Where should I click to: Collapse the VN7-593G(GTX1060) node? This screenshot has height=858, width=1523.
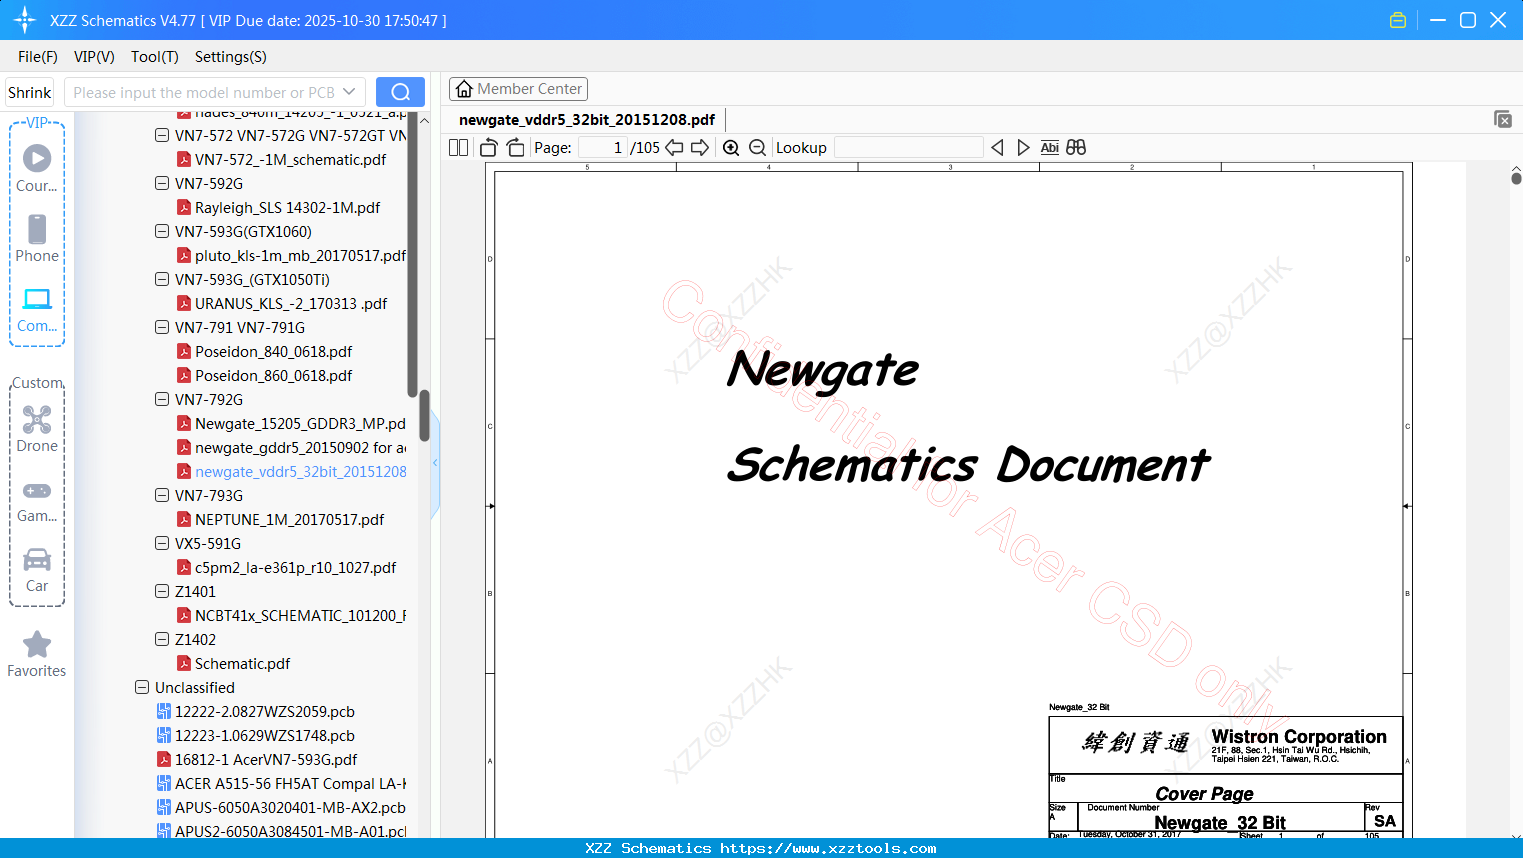coord(162,231)
